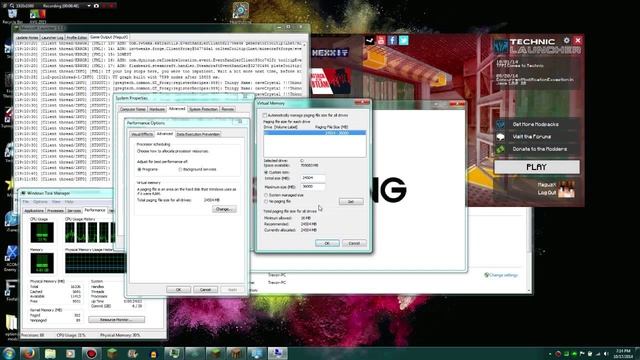Open Services tab in Task Manager
640x360 pixels.
point(74,211)
